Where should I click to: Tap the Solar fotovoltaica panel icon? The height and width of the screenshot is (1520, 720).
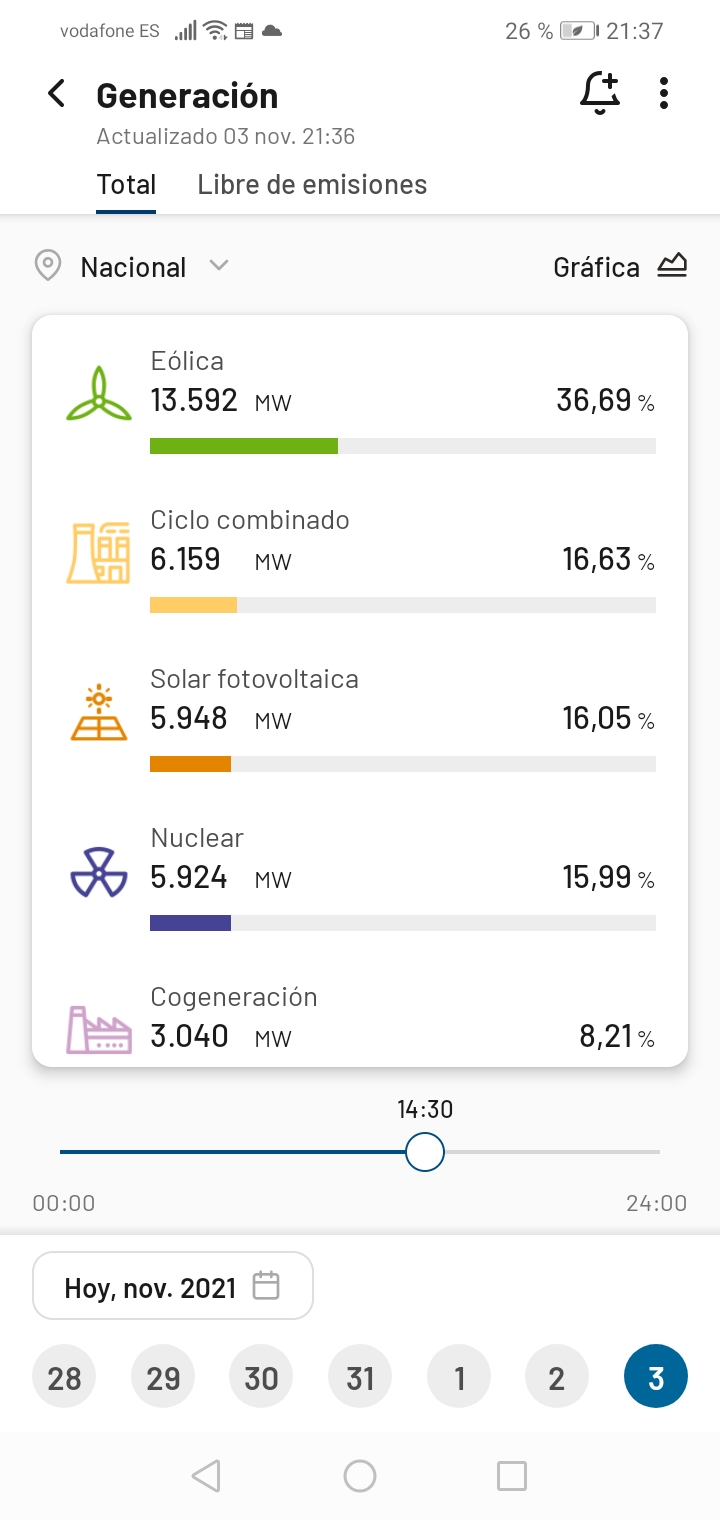(98, 712)
